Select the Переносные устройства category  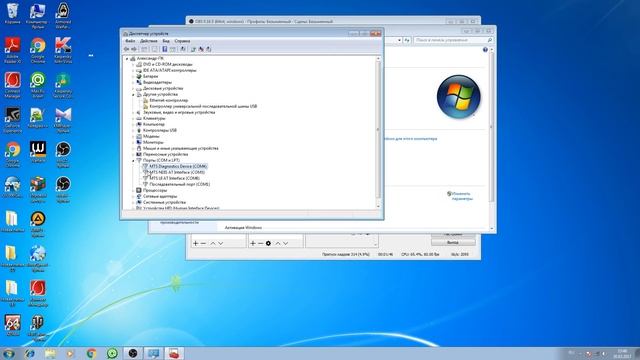coord(165,154)
